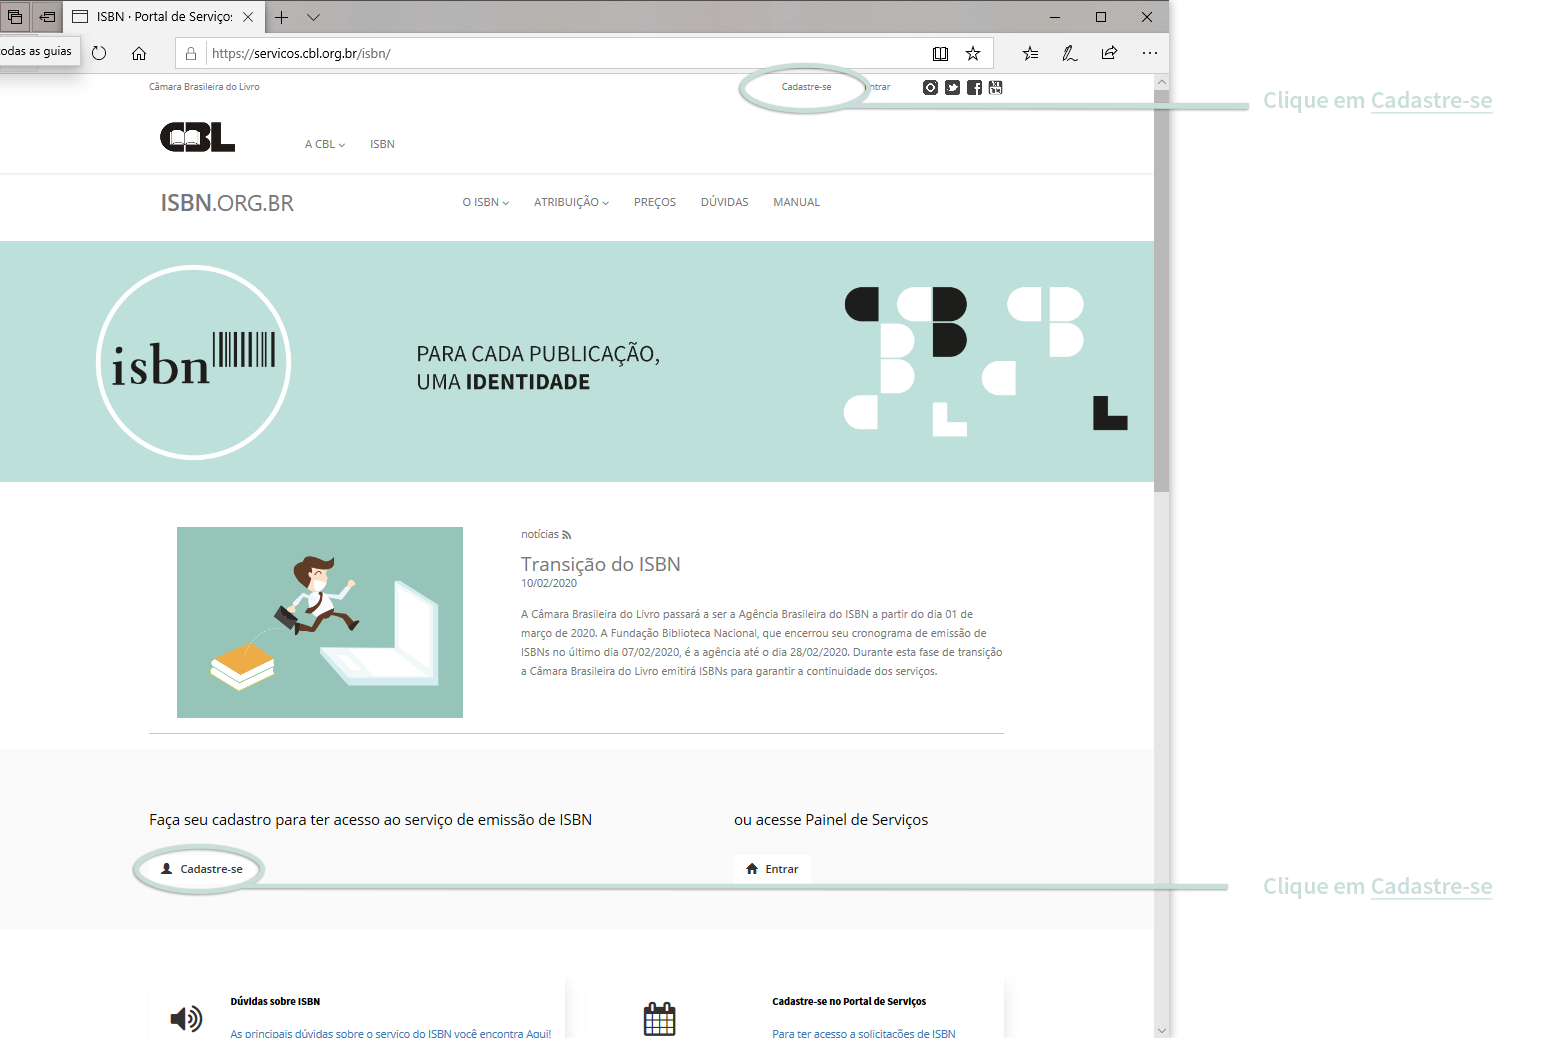Expand the O ISBN dropdown menu
This screenshot has height=1038, width=1556.
point(486,202)
